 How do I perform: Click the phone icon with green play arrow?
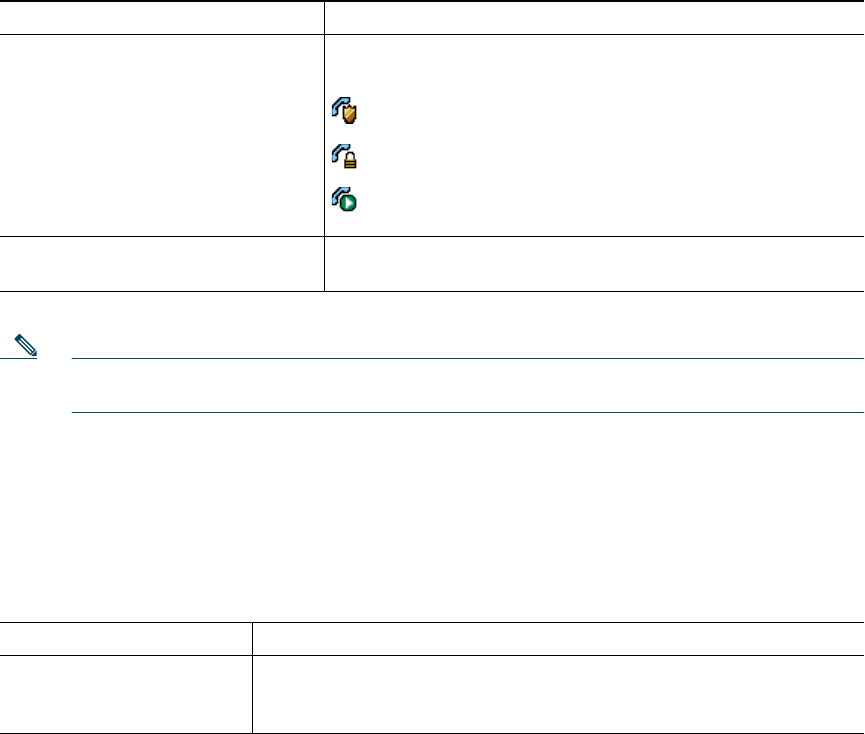[x=343, y=200]
